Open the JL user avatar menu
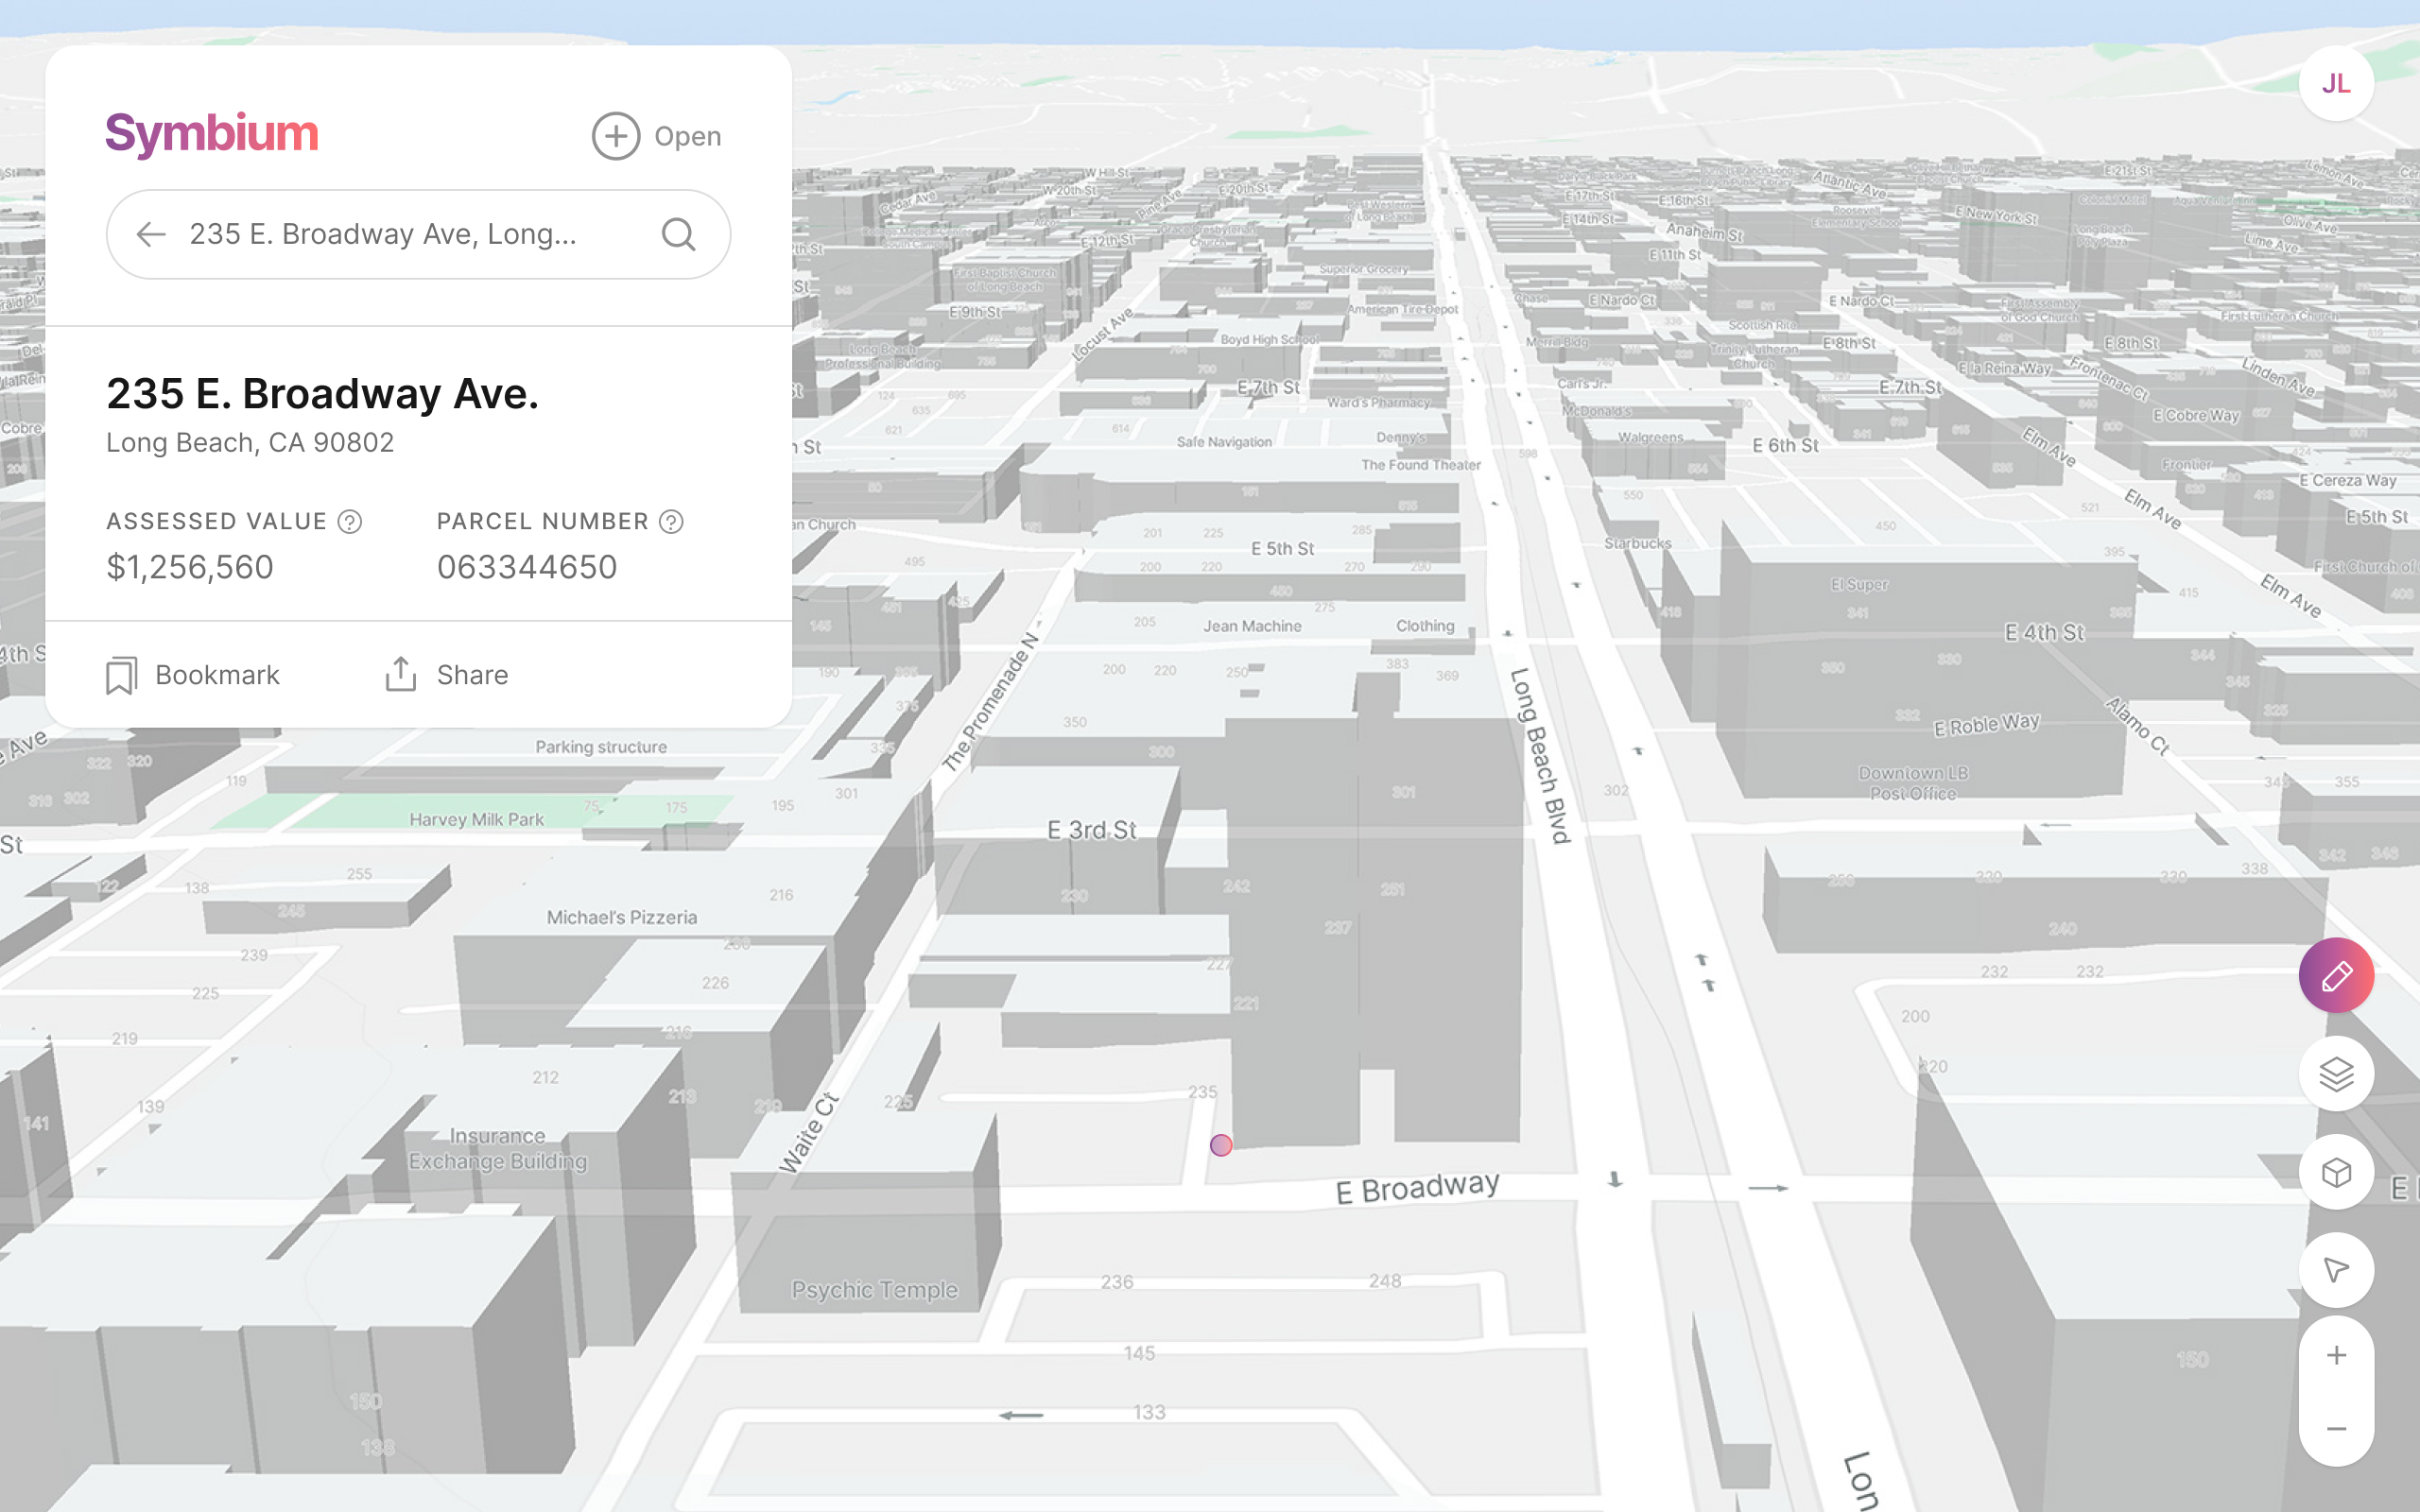This screenshot has height=1512, width=2420. pyautogui.click(x=2335, y=84)
